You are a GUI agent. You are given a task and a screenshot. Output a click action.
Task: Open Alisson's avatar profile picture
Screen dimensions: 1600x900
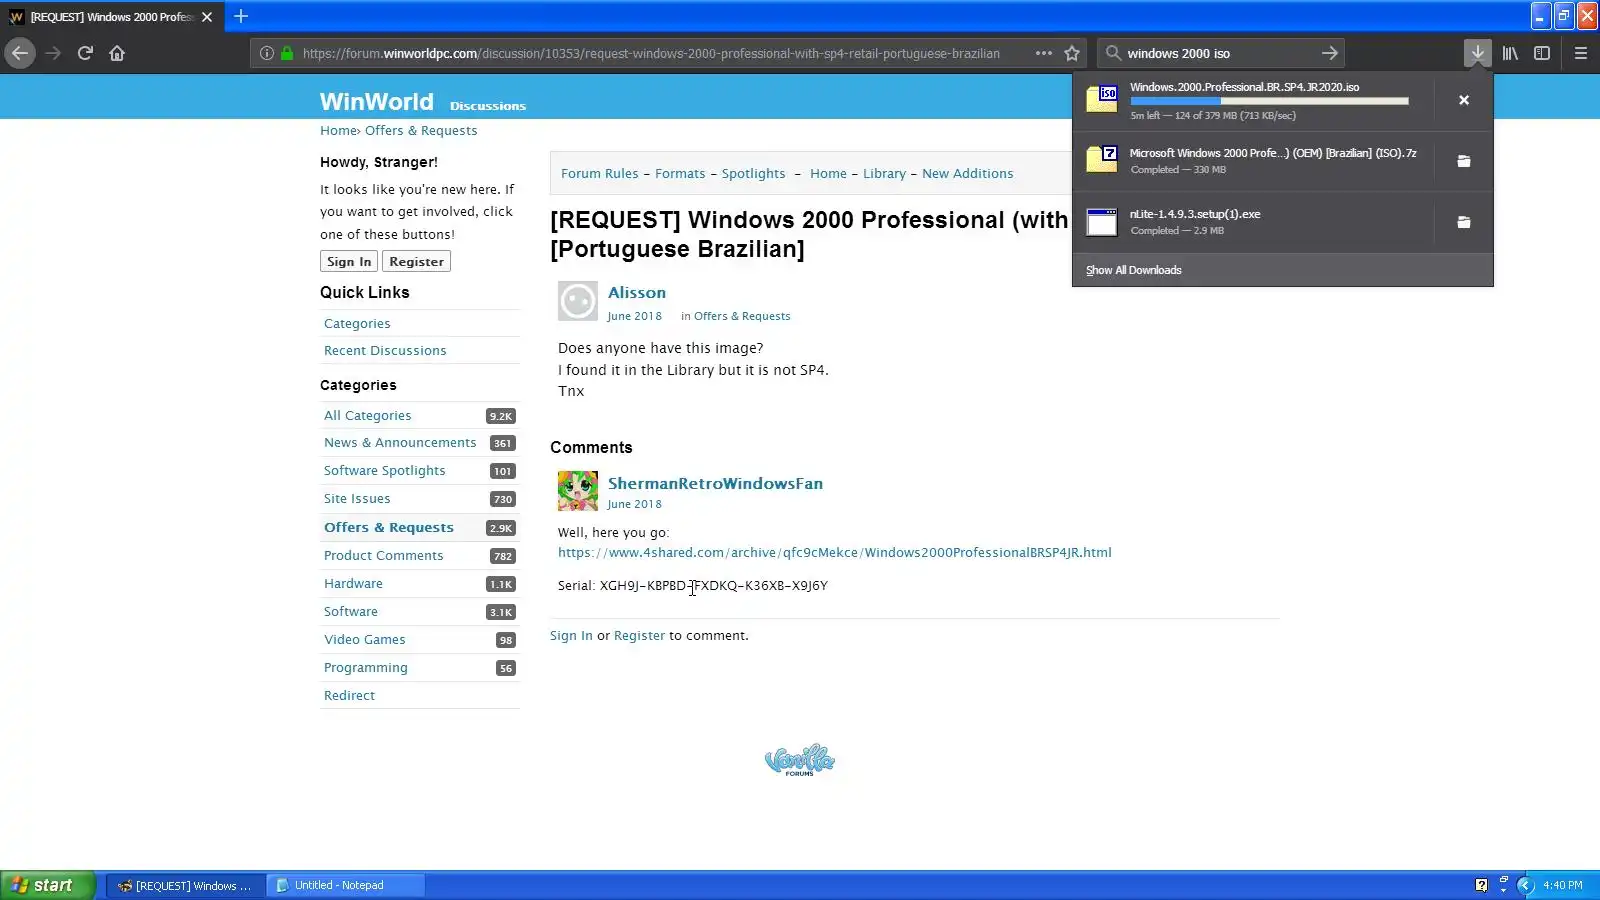pos(577,301)
